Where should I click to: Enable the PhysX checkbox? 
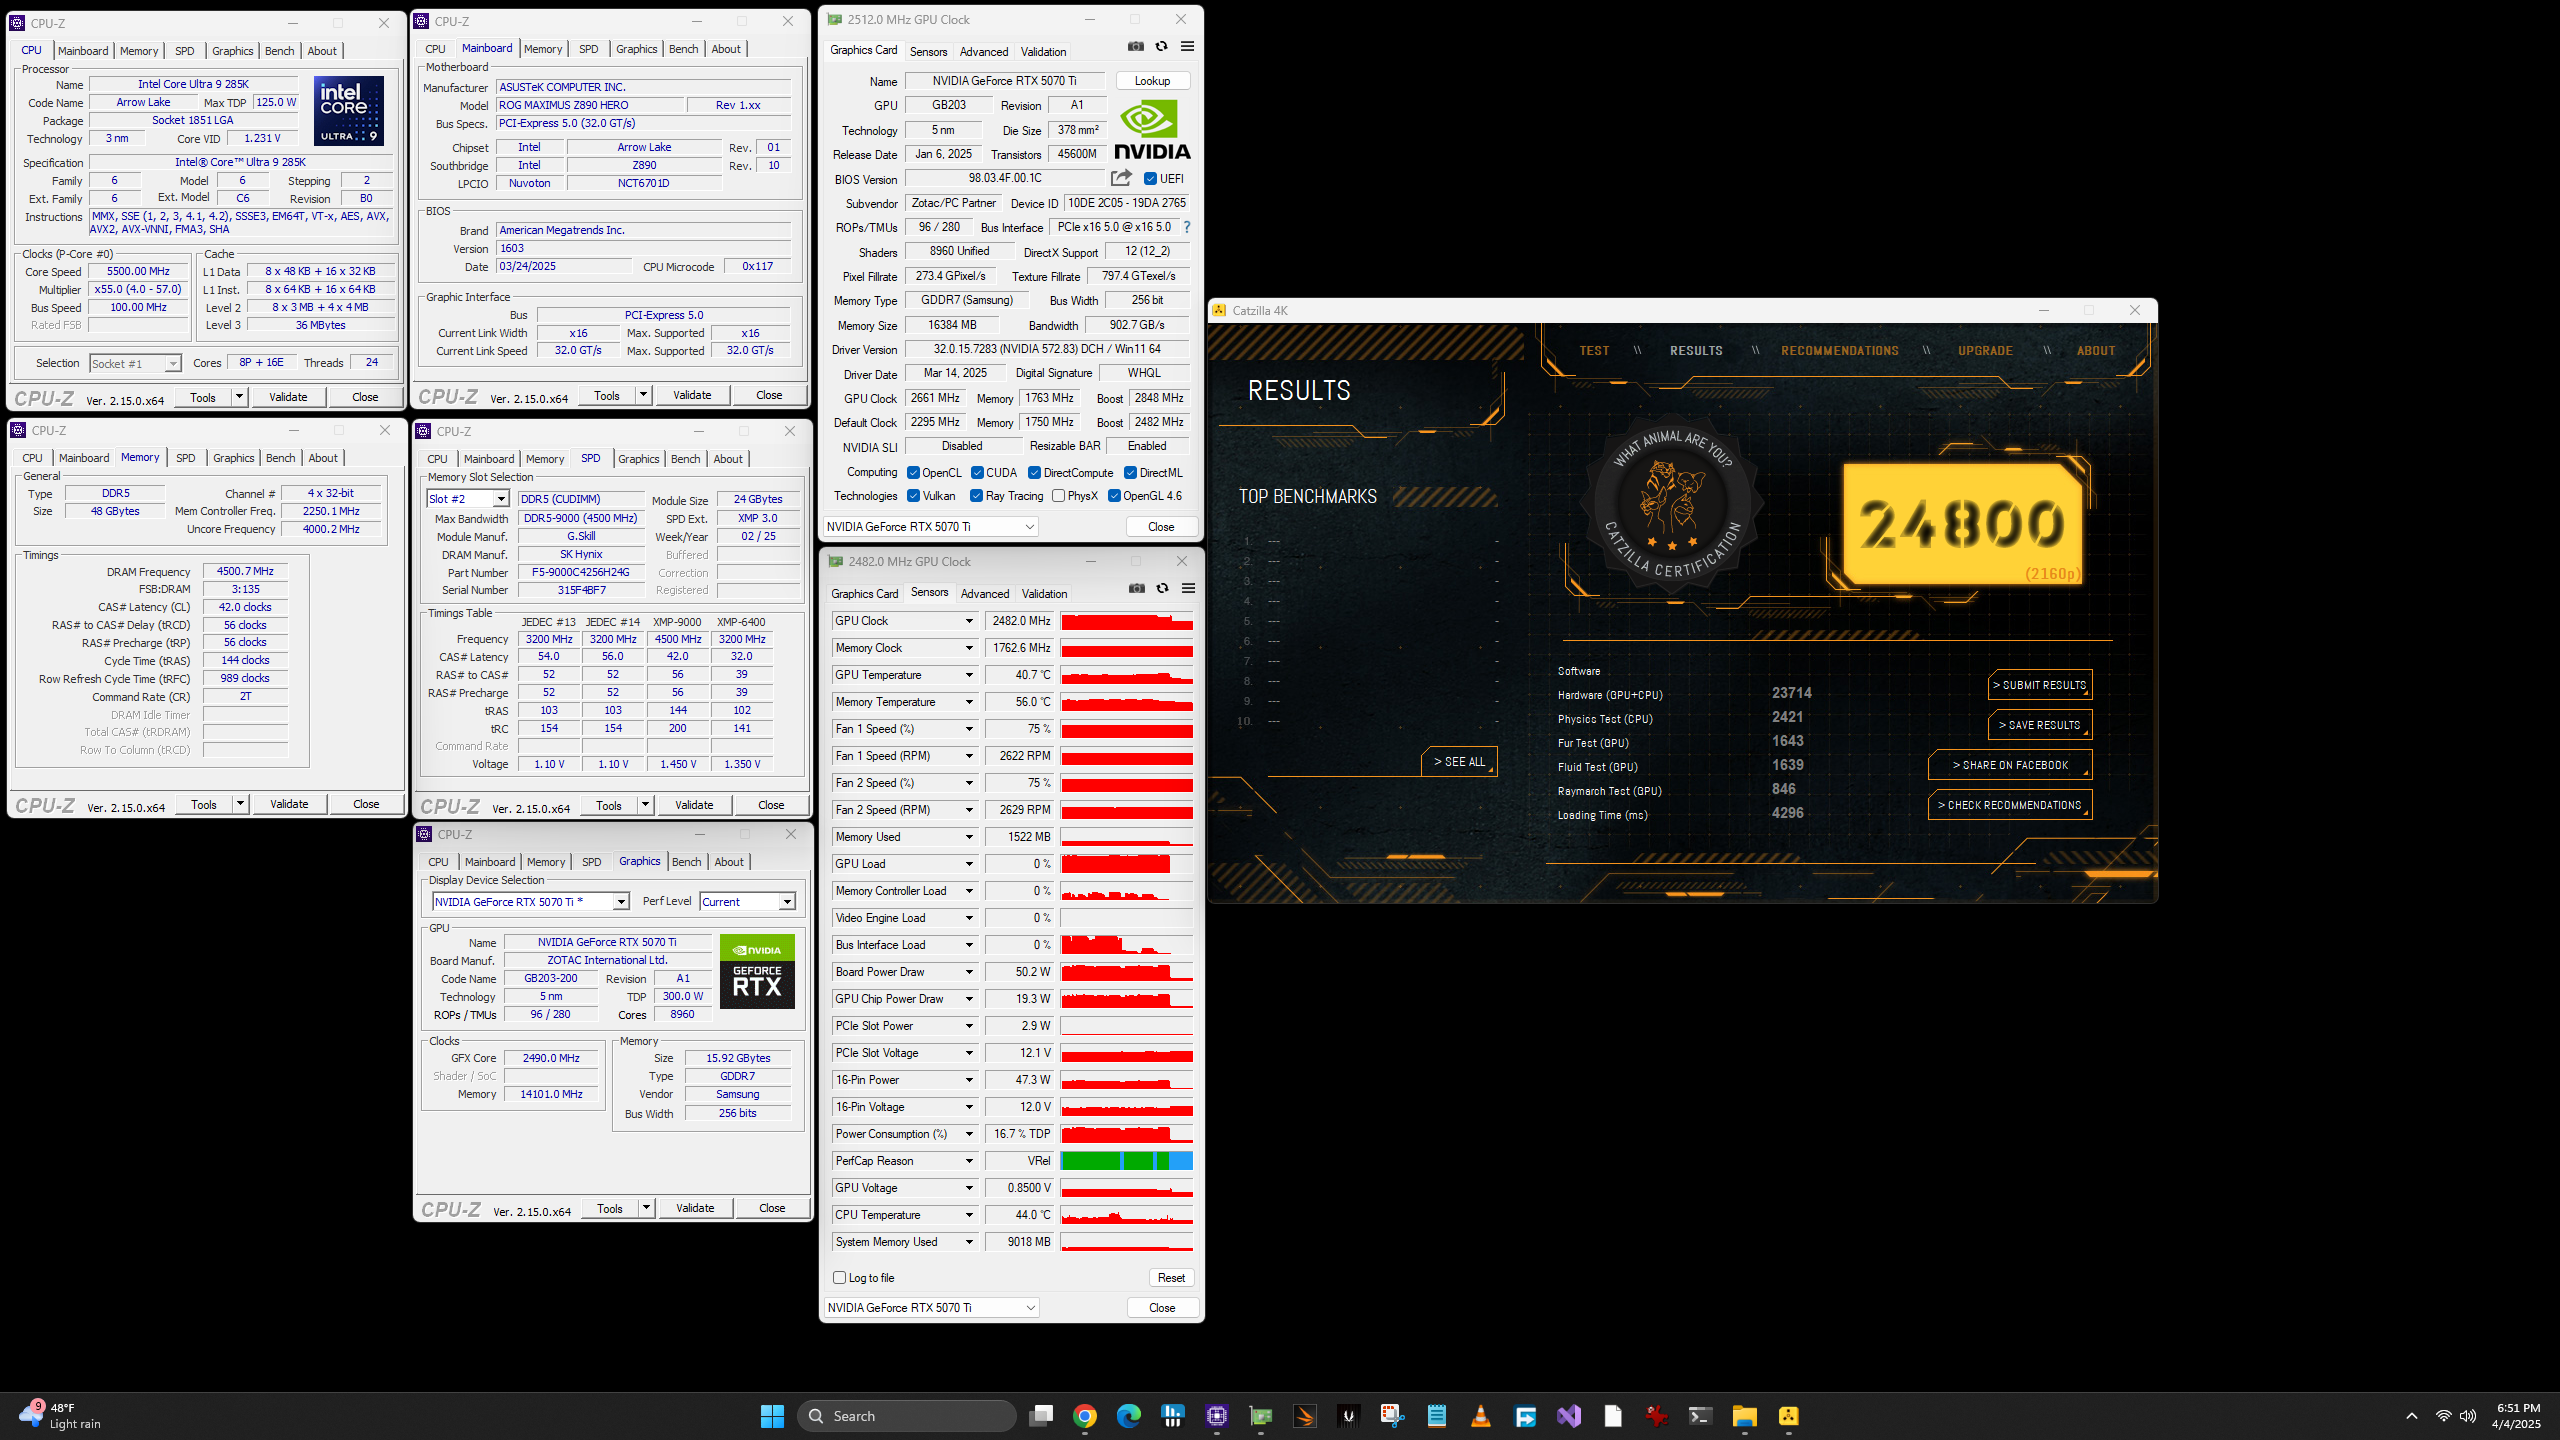1058,496
